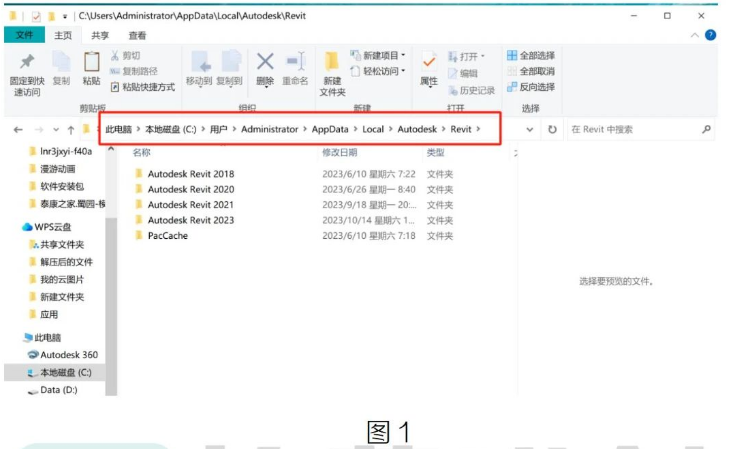Image resolution: width=735 pixels, height=449 pixels.
Task: Click the up-one-level arrow
Action: pos(71,130)
